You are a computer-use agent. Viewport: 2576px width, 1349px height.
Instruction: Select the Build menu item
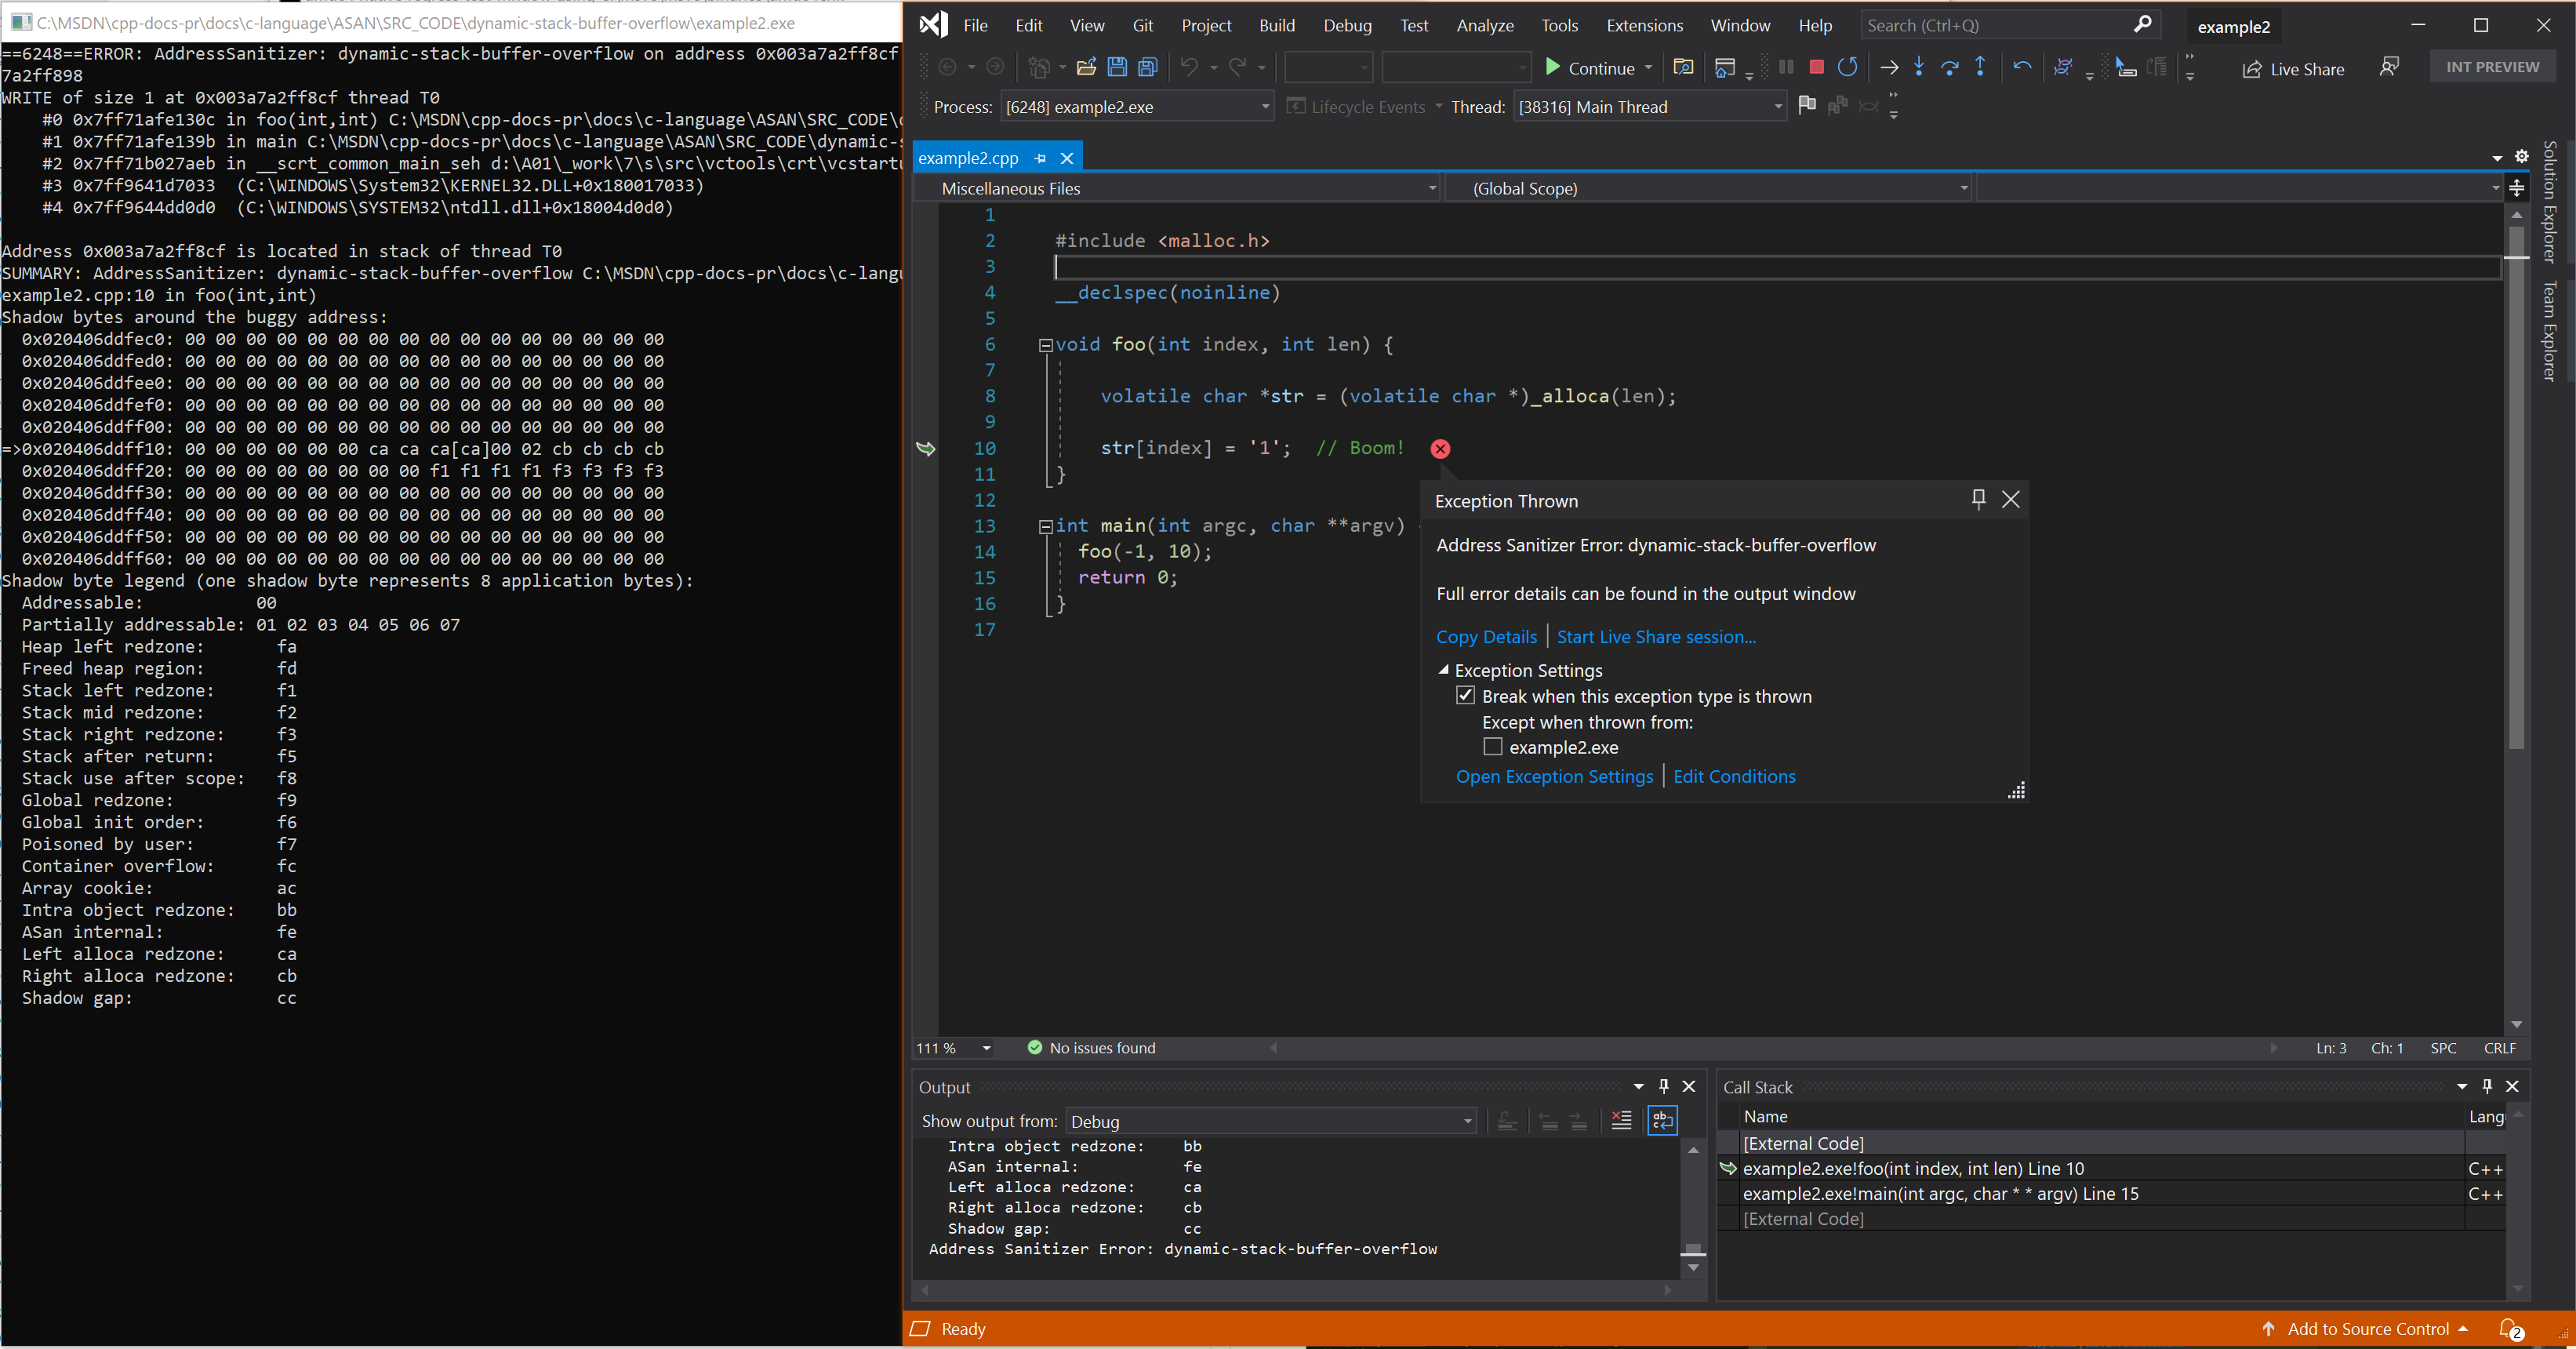[x=1276, y=24]
